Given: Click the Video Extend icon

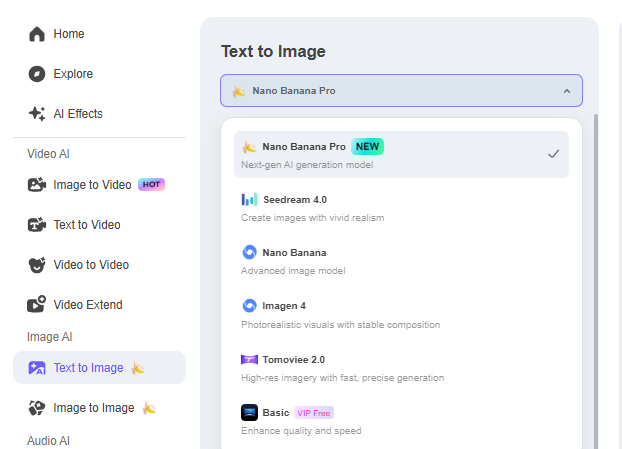Looking at the screenshot, I should (37, 305).
